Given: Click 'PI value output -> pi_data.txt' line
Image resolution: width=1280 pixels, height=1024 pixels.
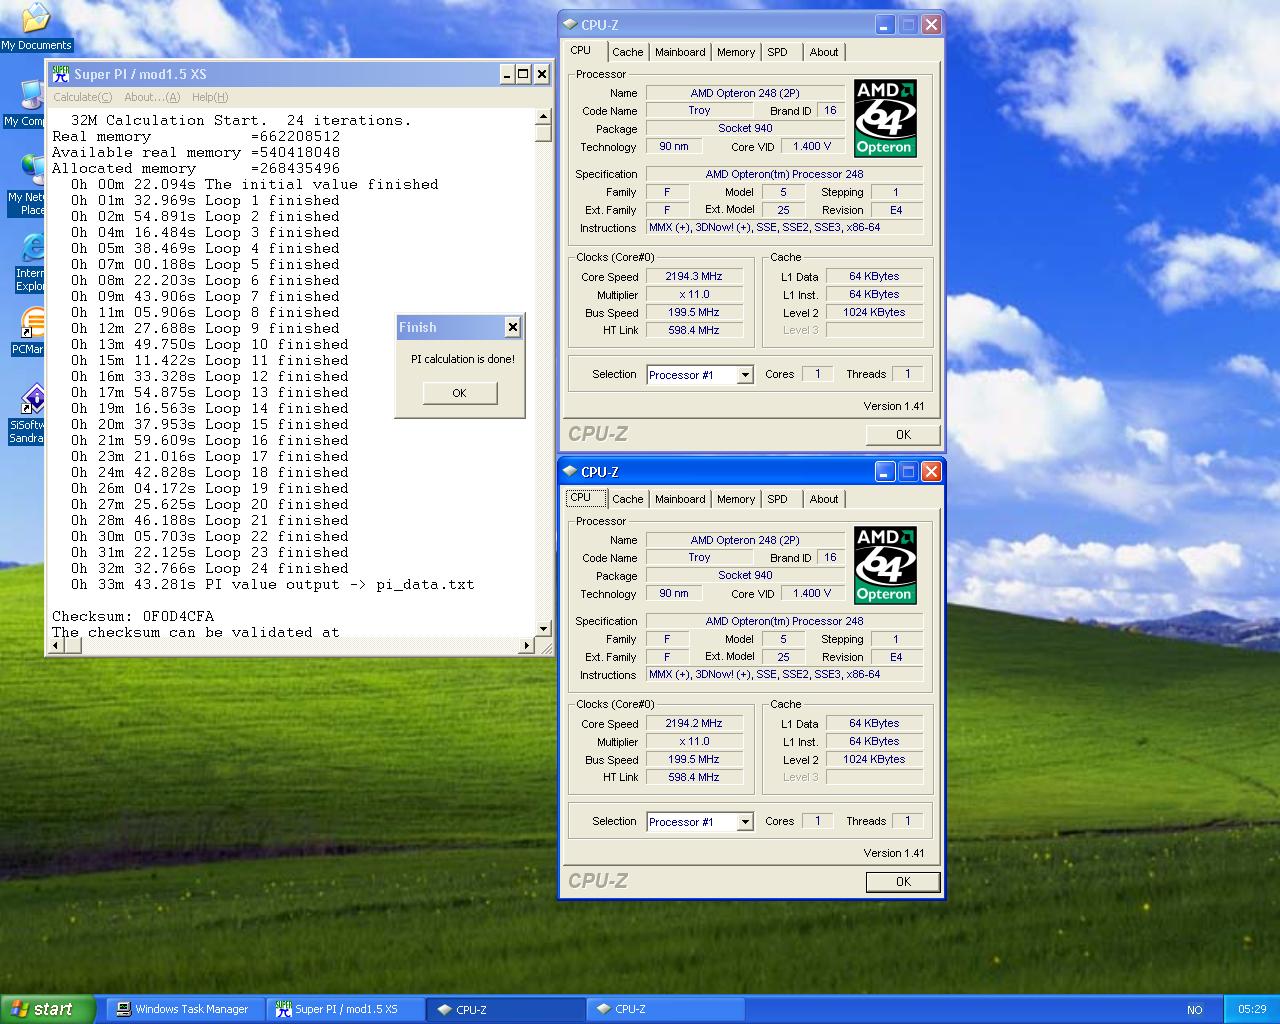Looking at the screenshot, I should point(273,585).
